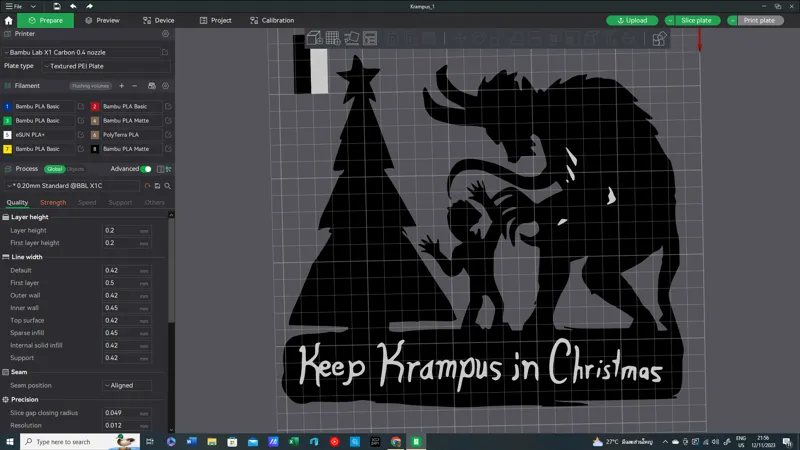Switch process scope to Objects
The height and width of the screenshot is (450, 800).
pyautogui.click(x=76, y=169)
